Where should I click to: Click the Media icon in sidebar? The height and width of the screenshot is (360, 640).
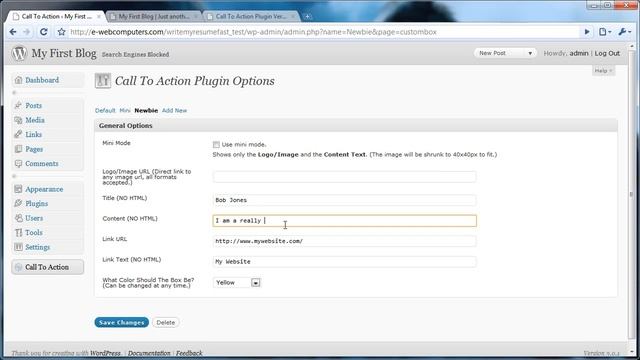(x=18, y=120)
